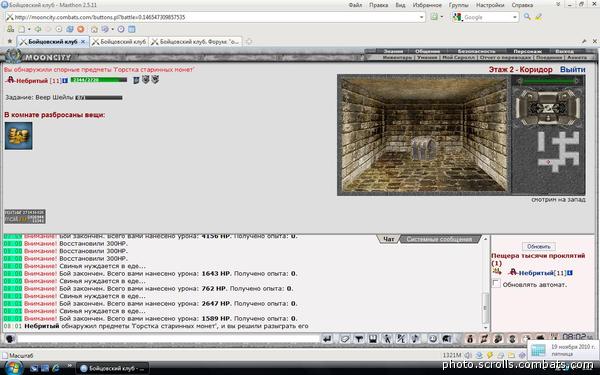The image size is (600, 375).
Task: Open the search engine list dropdown arrow
Action: point(515,17)
